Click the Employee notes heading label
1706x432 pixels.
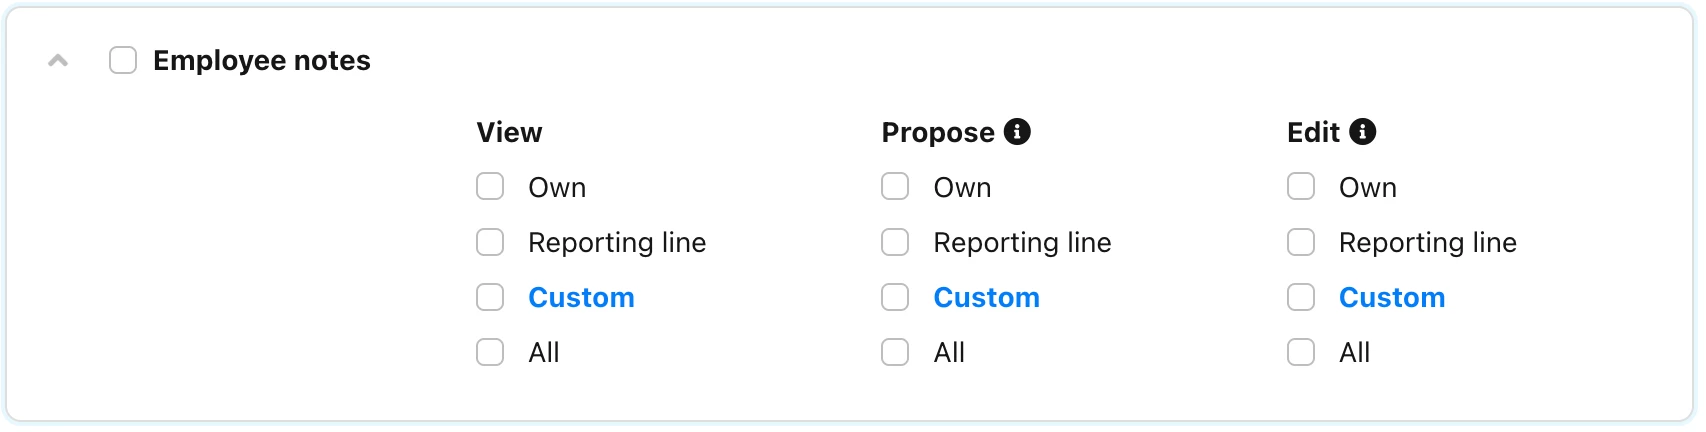[262, 61]
